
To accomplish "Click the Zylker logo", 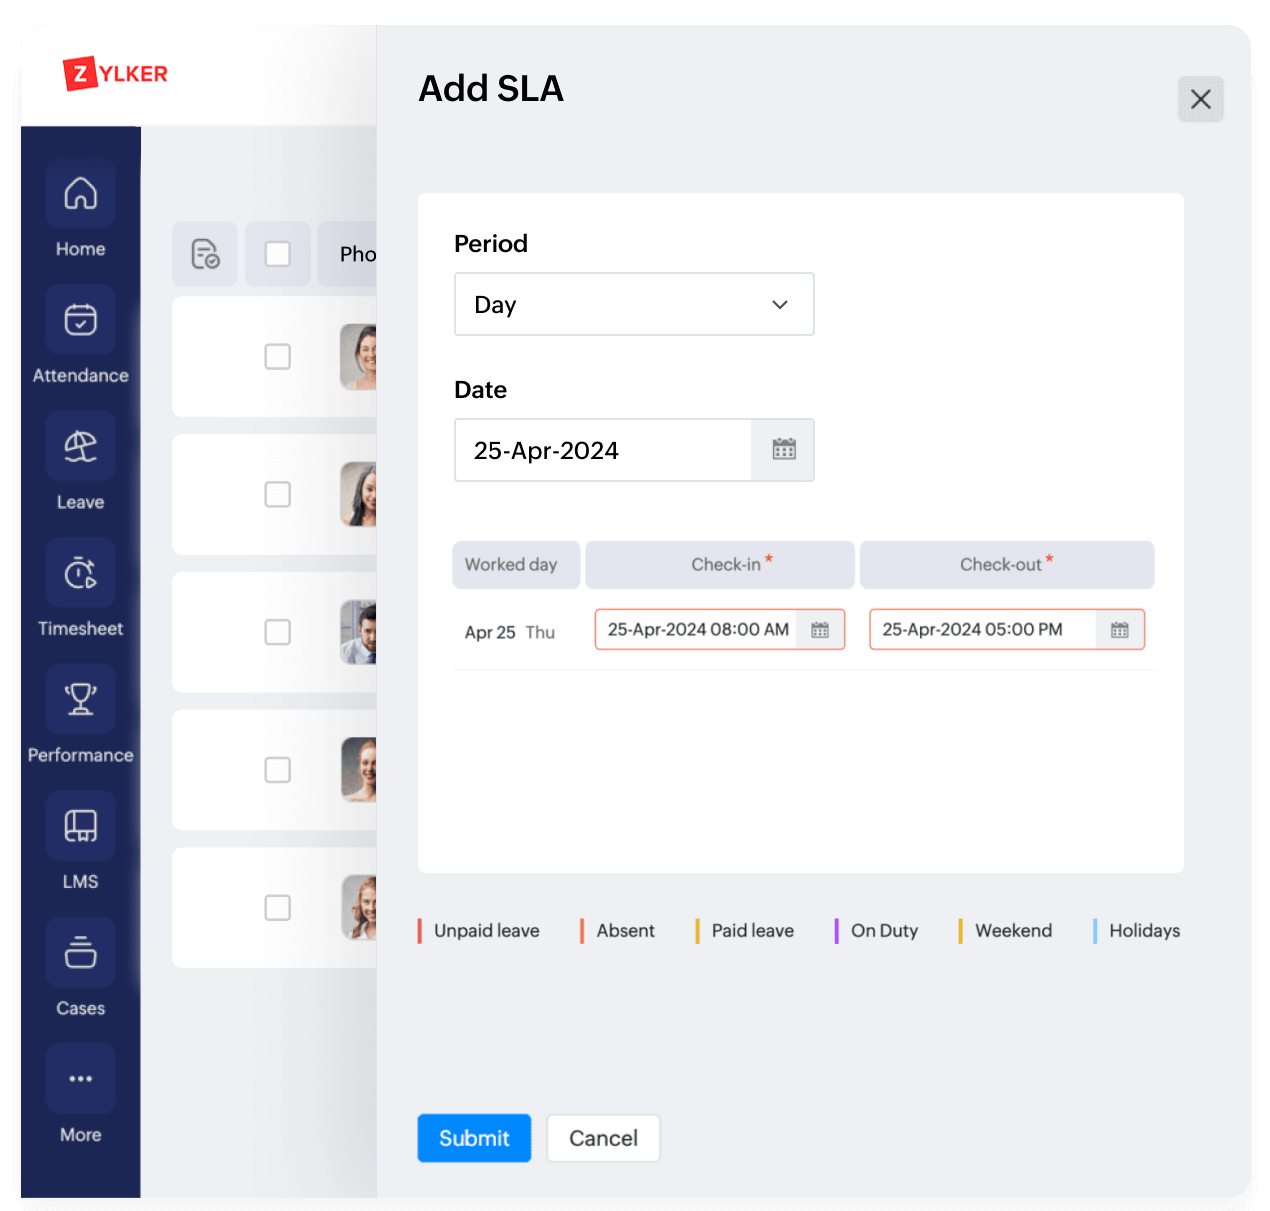I will [115, 74].
